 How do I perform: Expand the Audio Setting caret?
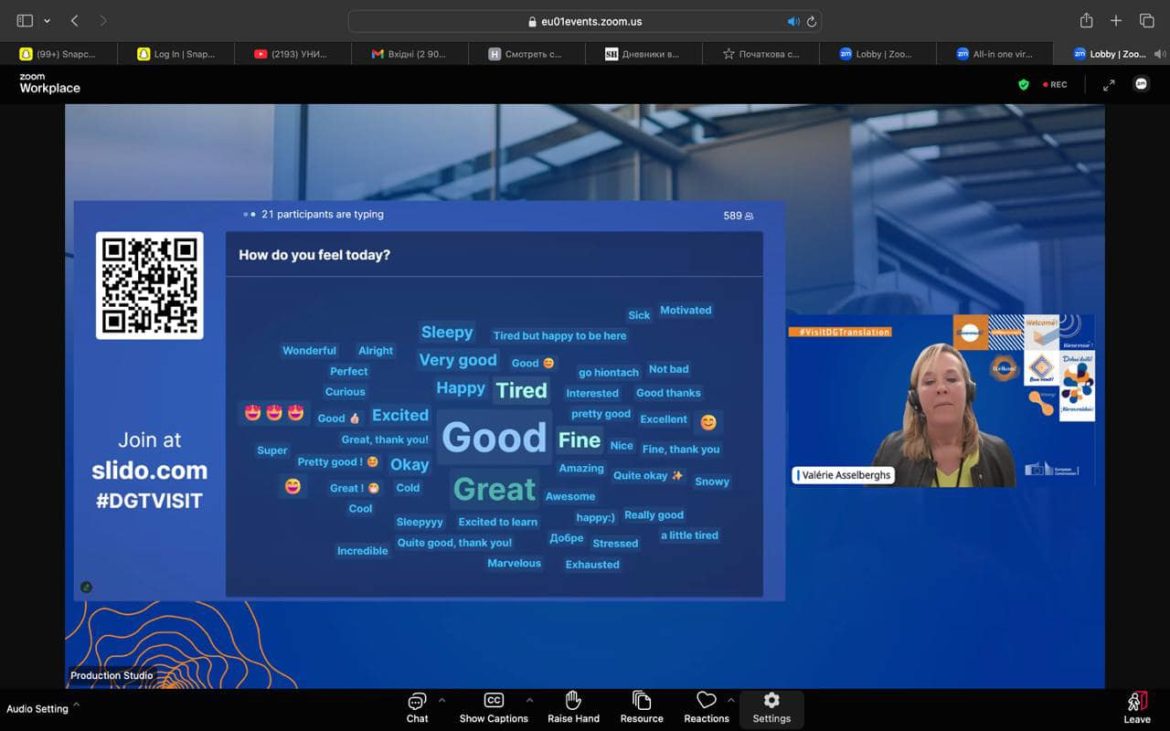77,704
